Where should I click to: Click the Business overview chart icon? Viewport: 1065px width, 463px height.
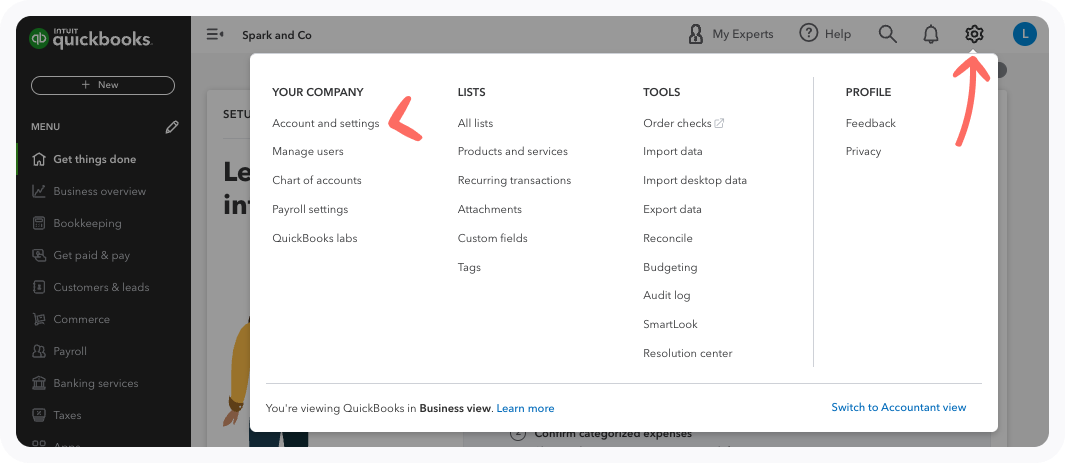pyautogui.click(x=39, y=191)
